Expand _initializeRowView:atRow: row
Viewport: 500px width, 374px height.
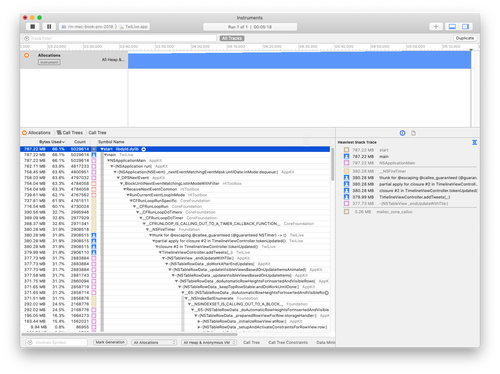click(x=199, y=321)
